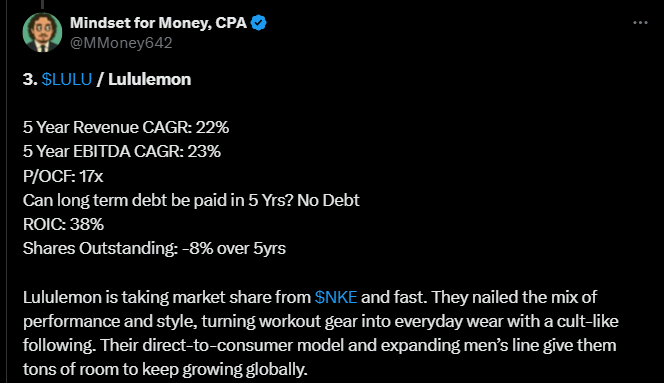
Task: Click the performance and style text line
Action: tap(321, 321)
